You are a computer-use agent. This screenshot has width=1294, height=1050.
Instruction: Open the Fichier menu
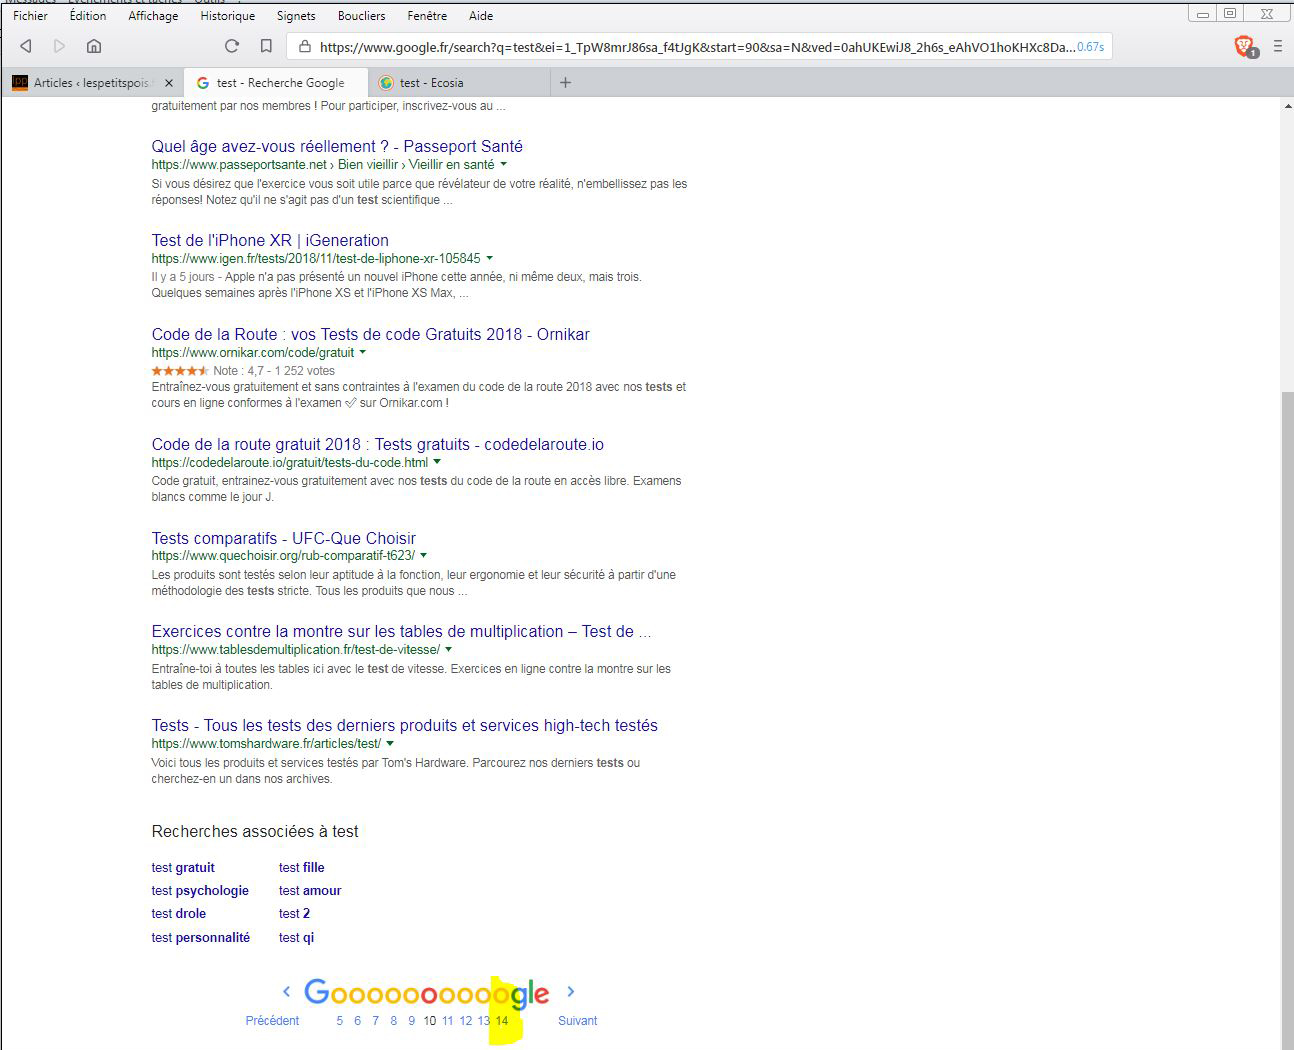click(30, 16)
